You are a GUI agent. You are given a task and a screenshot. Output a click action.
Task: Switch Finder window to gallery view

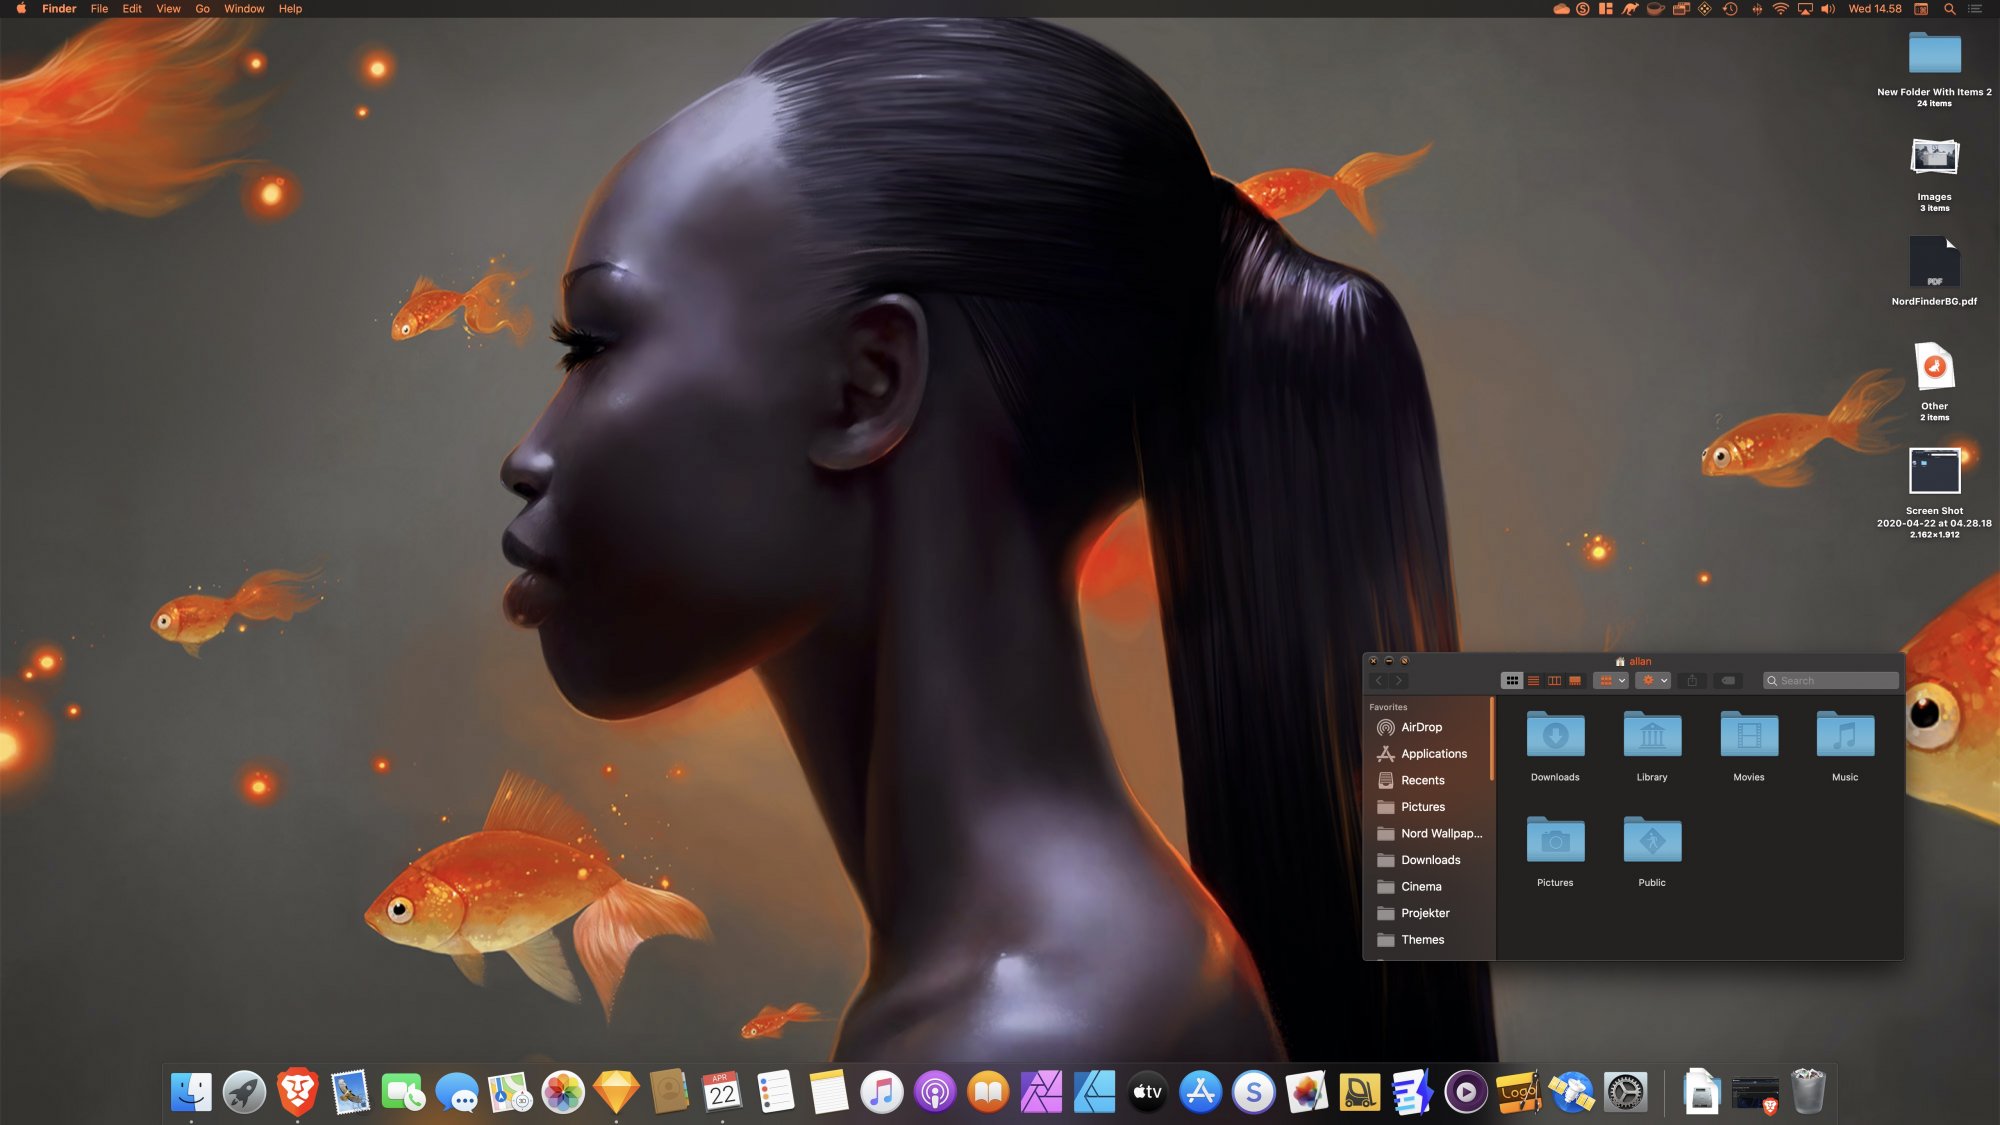[1575, 681]
